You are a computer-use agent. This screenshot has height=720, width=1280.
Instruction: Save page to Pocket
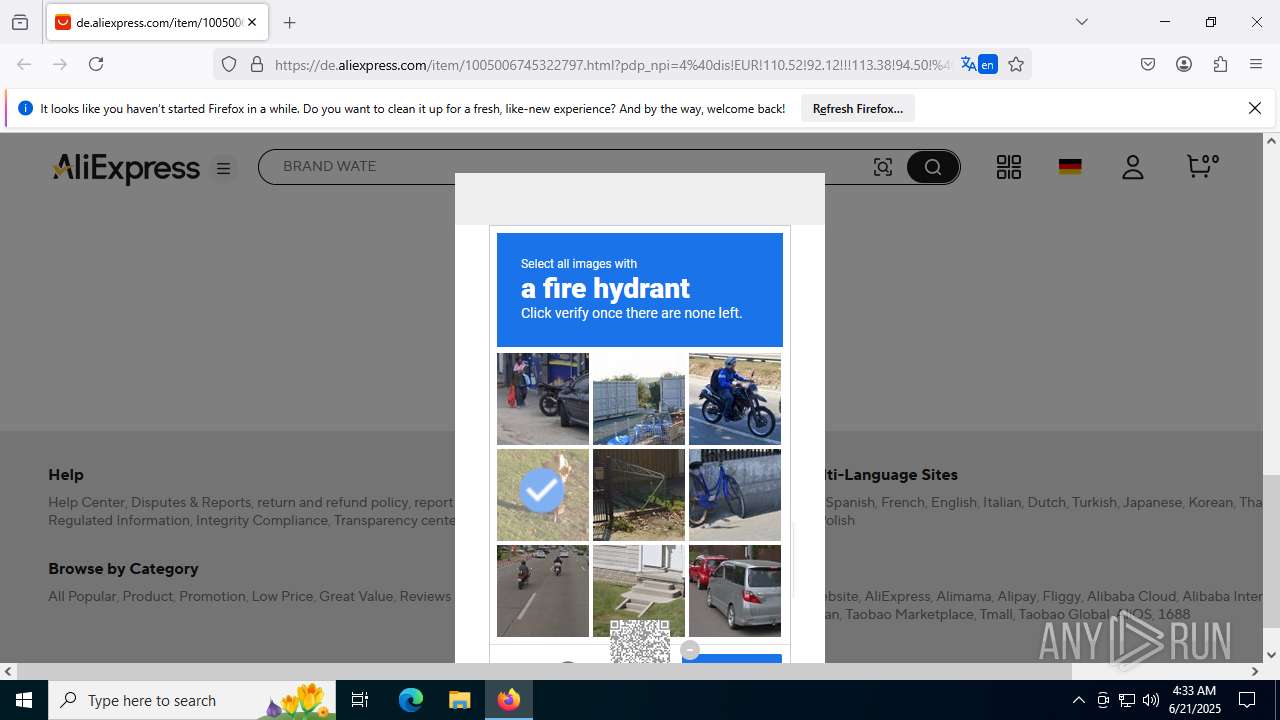point(1148,64)
